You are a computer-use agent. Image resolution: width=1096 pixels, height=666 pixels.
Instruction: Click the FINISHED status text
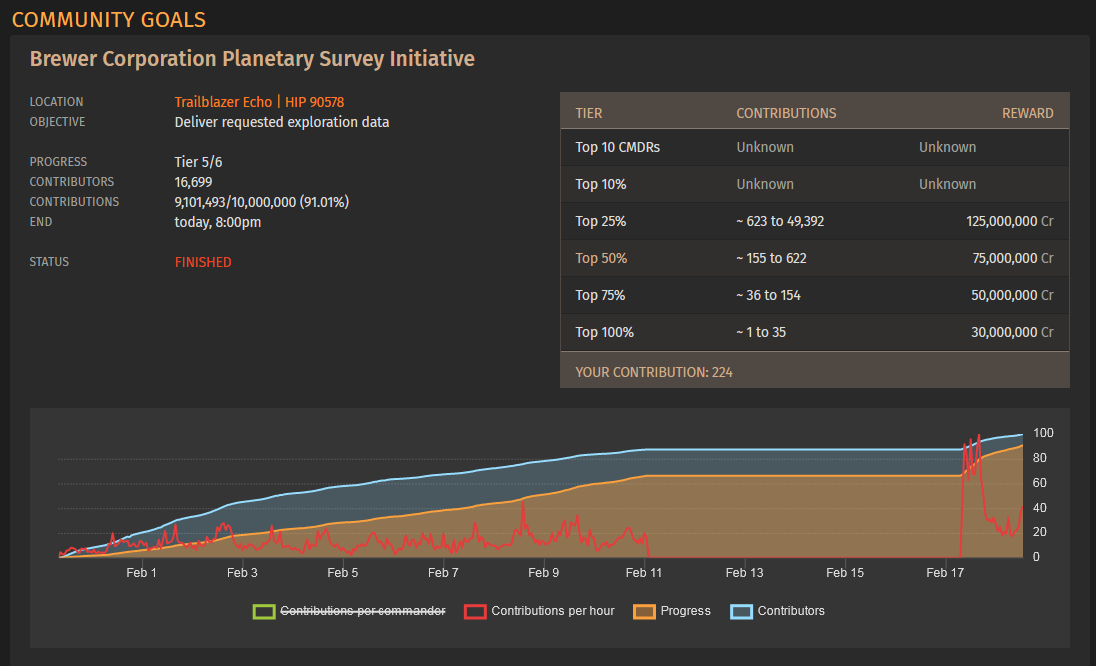203,262
